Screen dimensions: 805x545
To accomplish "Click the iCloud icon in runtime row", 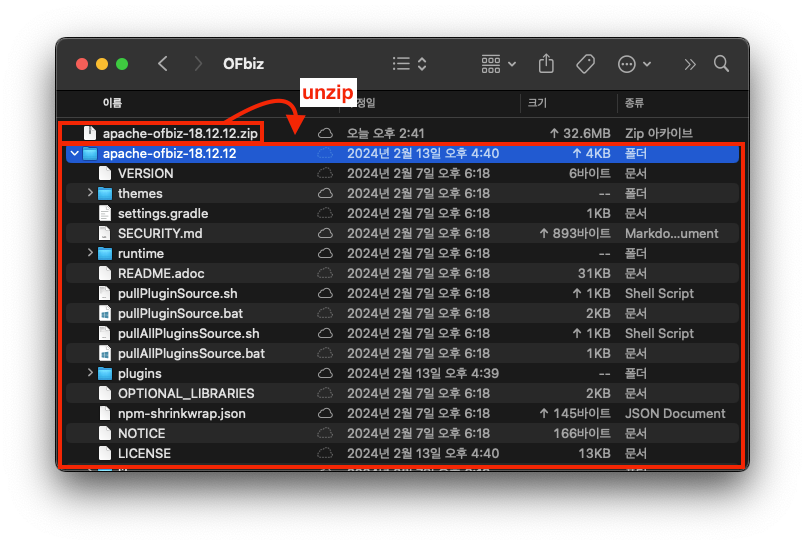I will [x=325, y=254].
